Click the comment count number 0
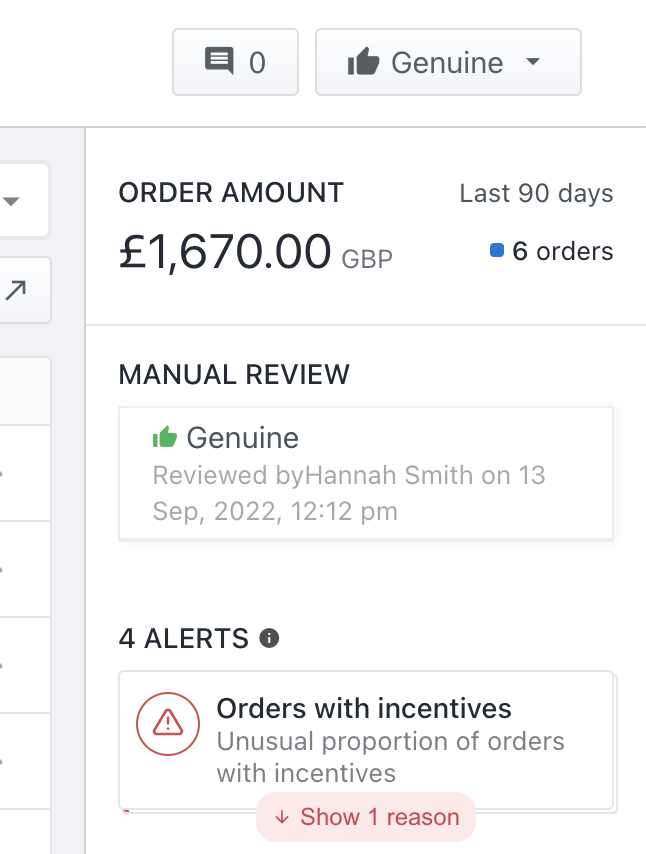The image size is (646, 854). click(257, 63)
